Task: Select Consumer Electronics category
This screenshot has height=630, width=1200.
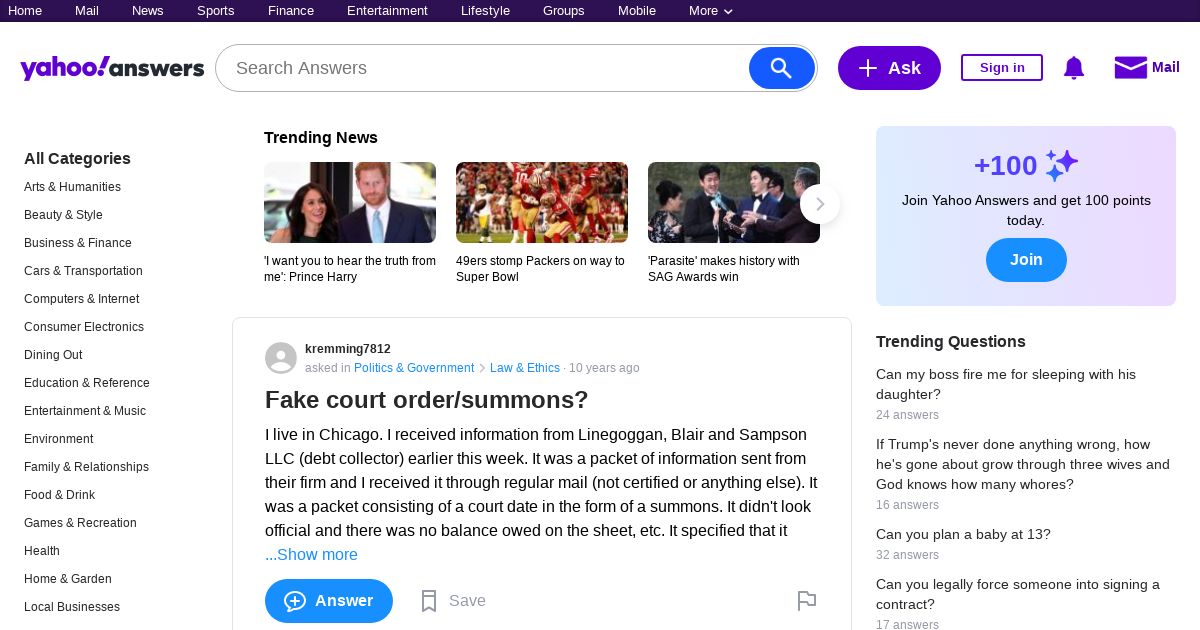Action: click(84, 327)
